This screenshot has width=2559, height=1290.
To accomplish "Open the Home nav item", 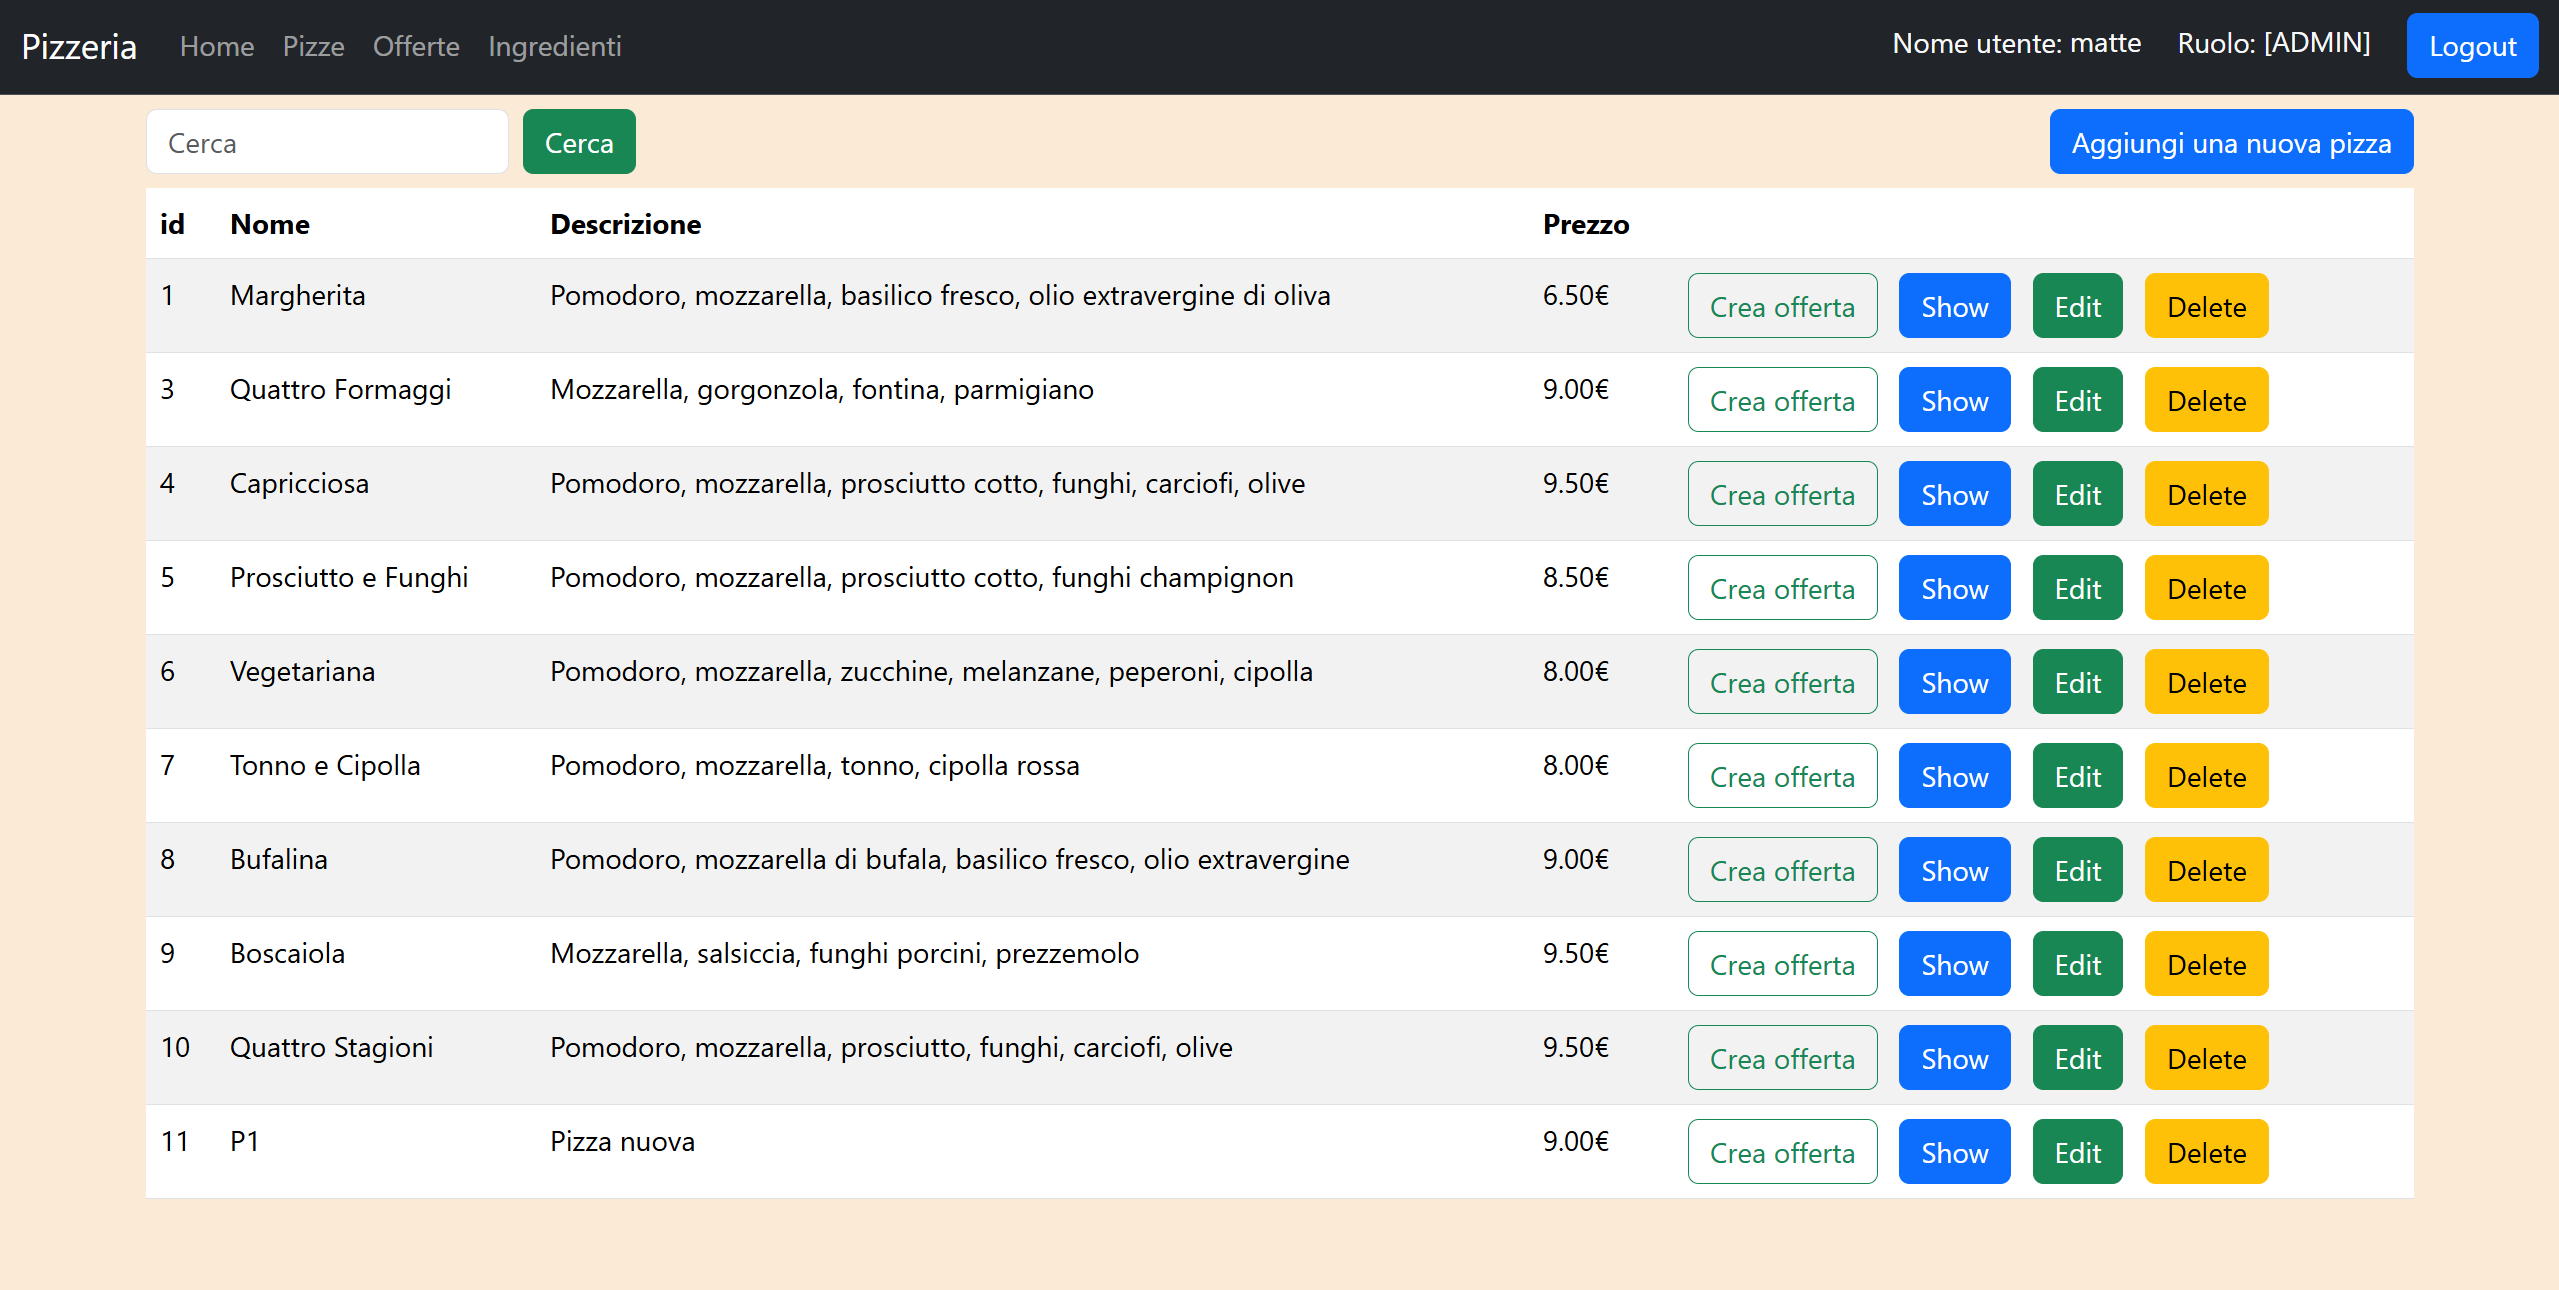I will point(216,47).
